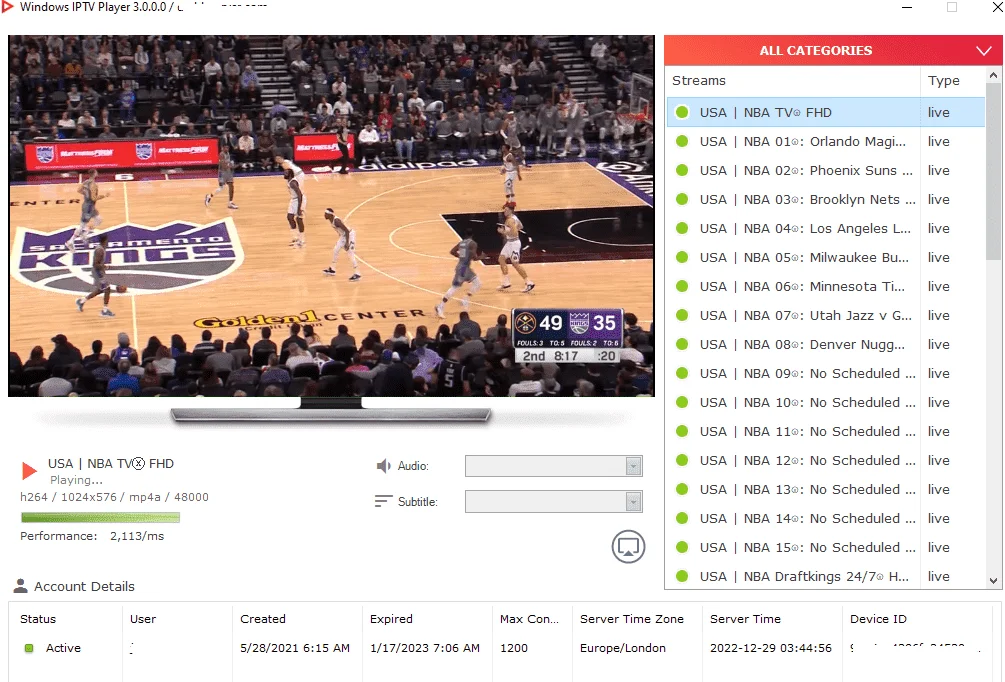The width and height of the screenshot is (1005, 682).
Task: Click the Expired date 1/17/2023 7:06 AM
Action: (x=425, y=648)
